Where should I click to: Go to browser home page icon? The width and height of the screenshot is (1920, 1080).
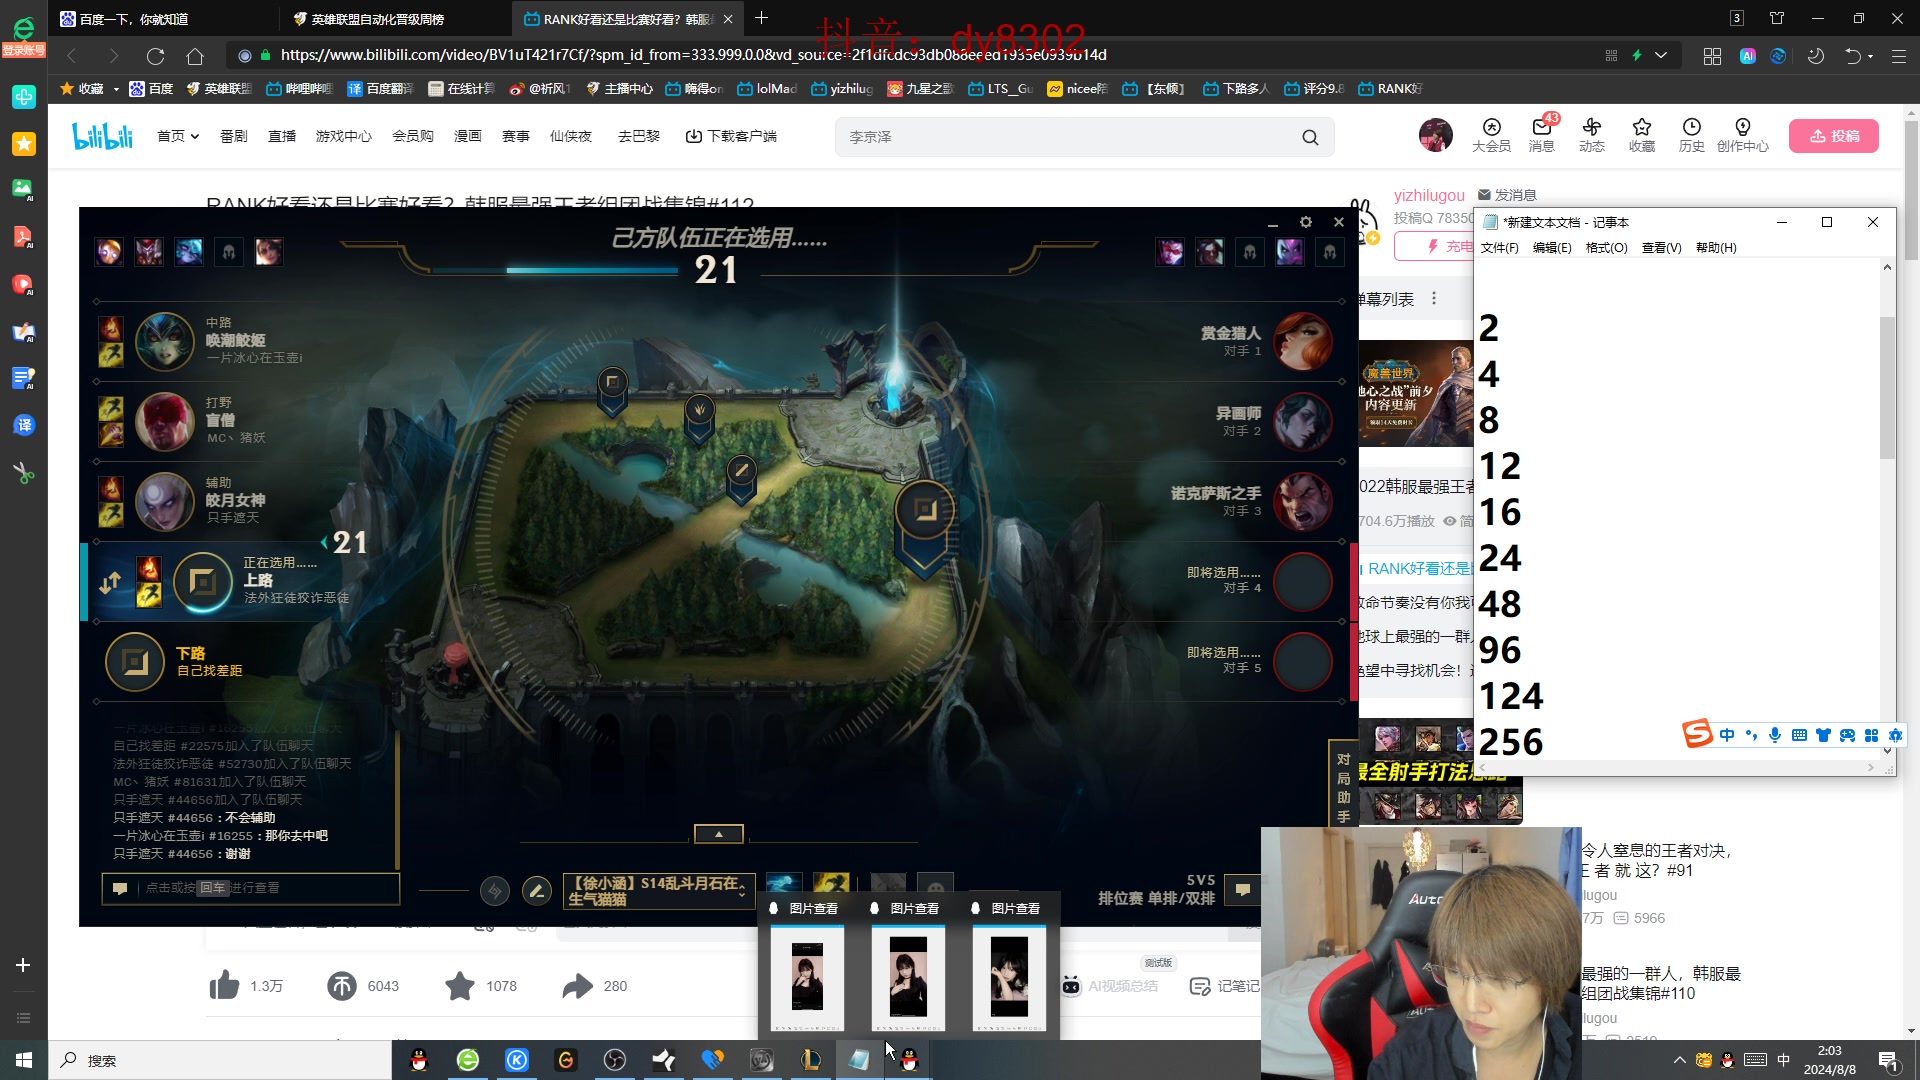[195, 56]
